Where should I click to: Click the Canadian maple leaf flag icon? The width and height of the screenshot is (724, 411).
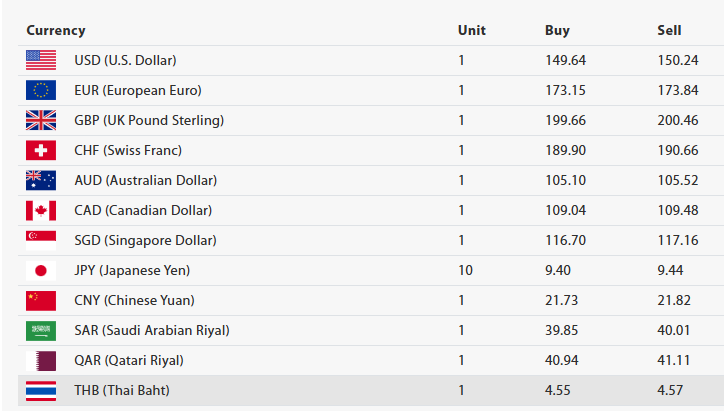41,210
